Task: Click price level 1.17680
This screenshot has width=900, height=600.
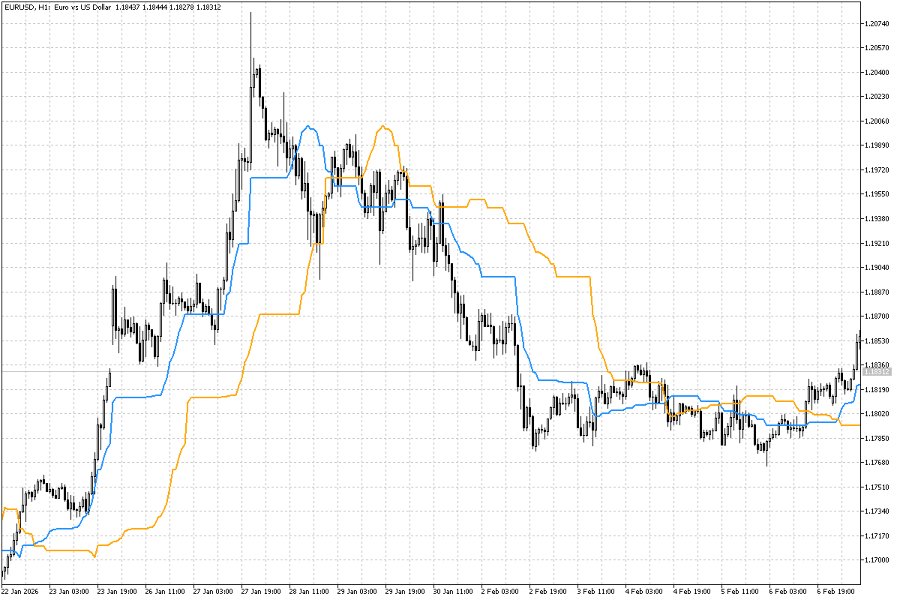Action: click(x=876, y=463)
